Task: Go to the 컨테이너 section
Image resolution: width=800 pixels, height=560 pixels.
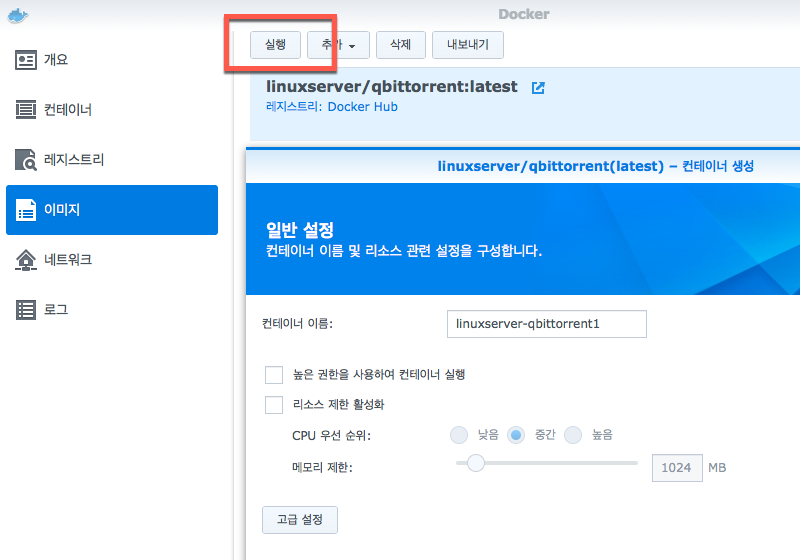Action: pos(112,110)
